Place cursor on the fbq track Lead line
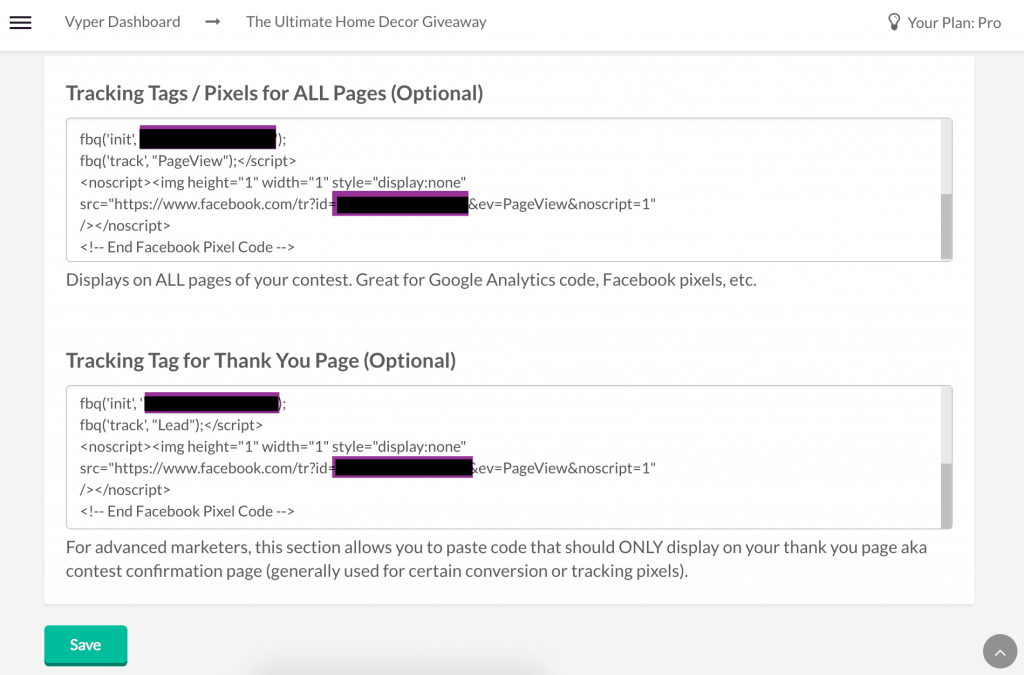The image size is (1024, 675). (171, 425)
